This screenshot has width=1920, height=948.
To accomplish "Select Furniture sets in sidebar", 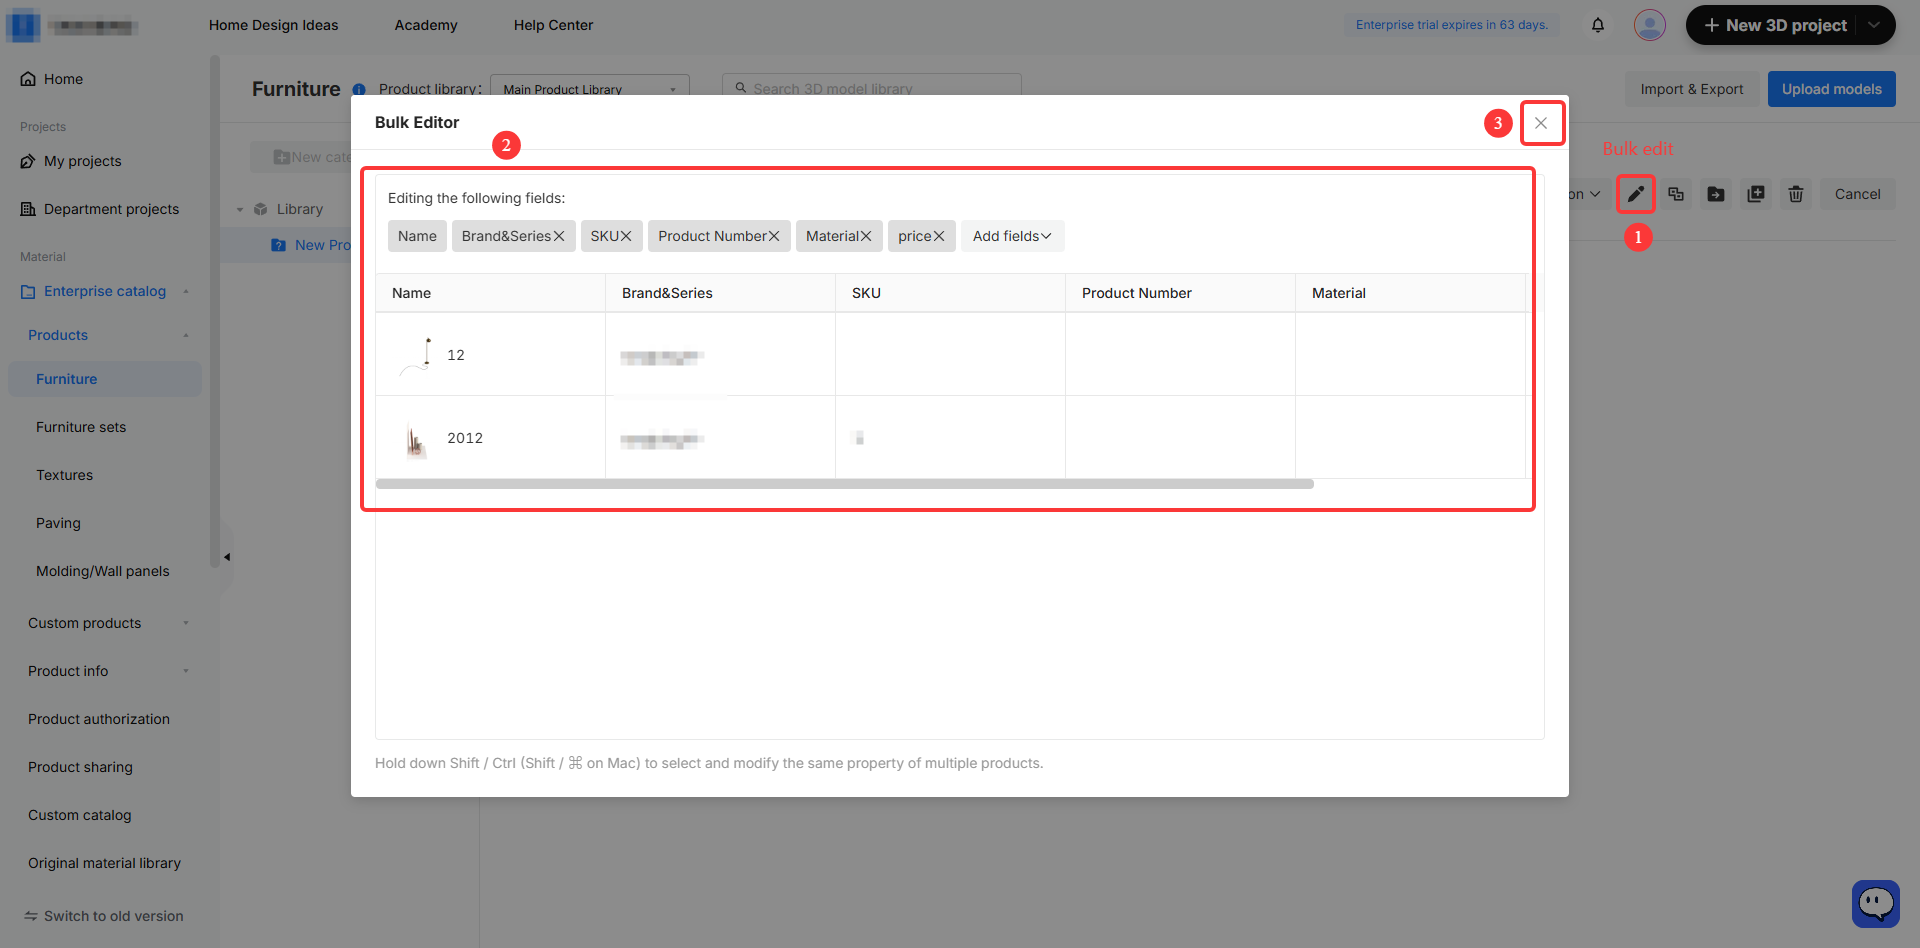I will pyautogui.click(x=81, y=427).
